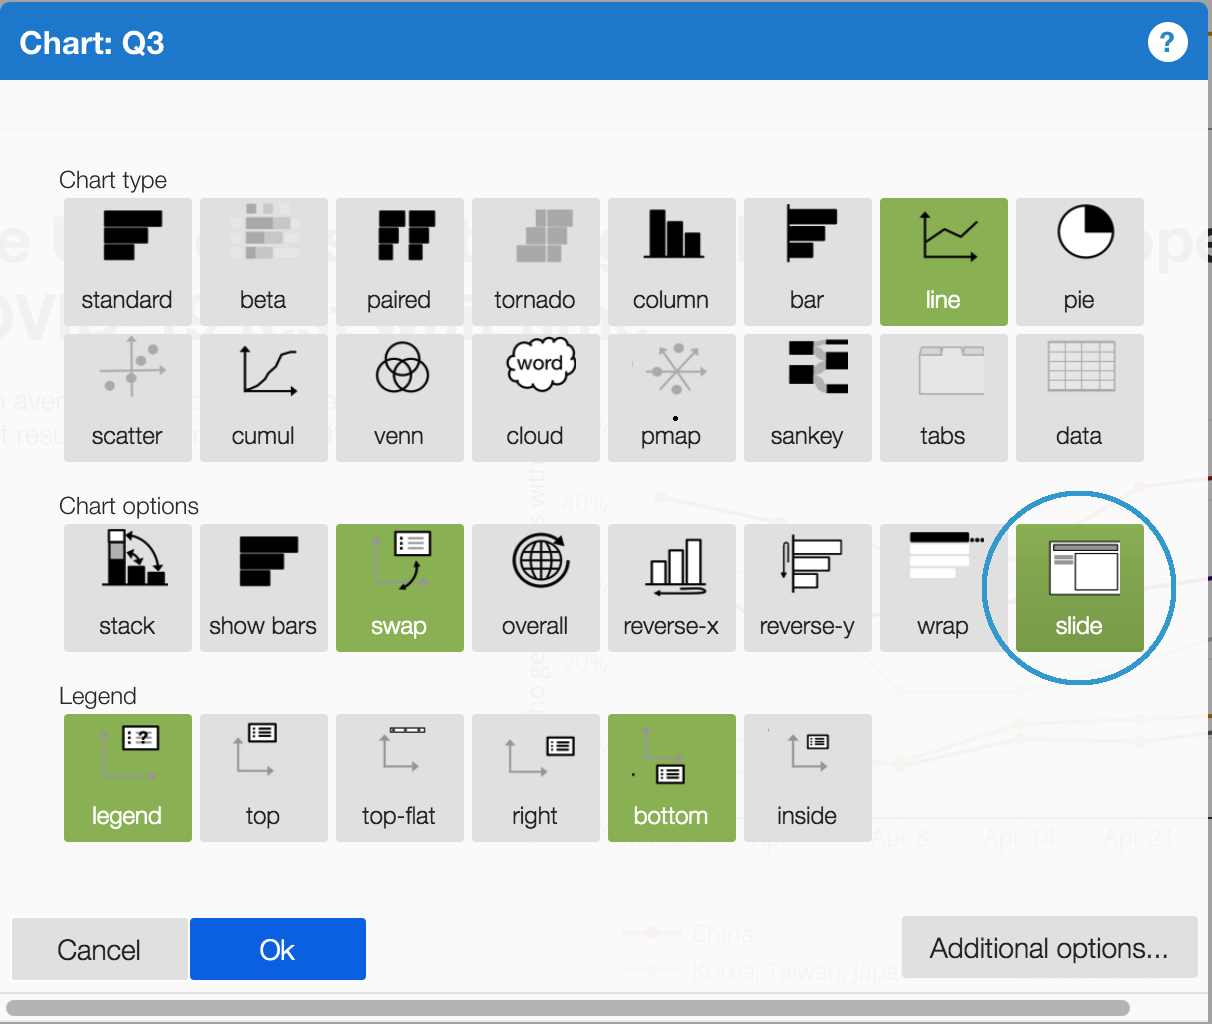Open Additional options
This screenshot has height=1024, width=1212.
click(x=1049, y=947)
